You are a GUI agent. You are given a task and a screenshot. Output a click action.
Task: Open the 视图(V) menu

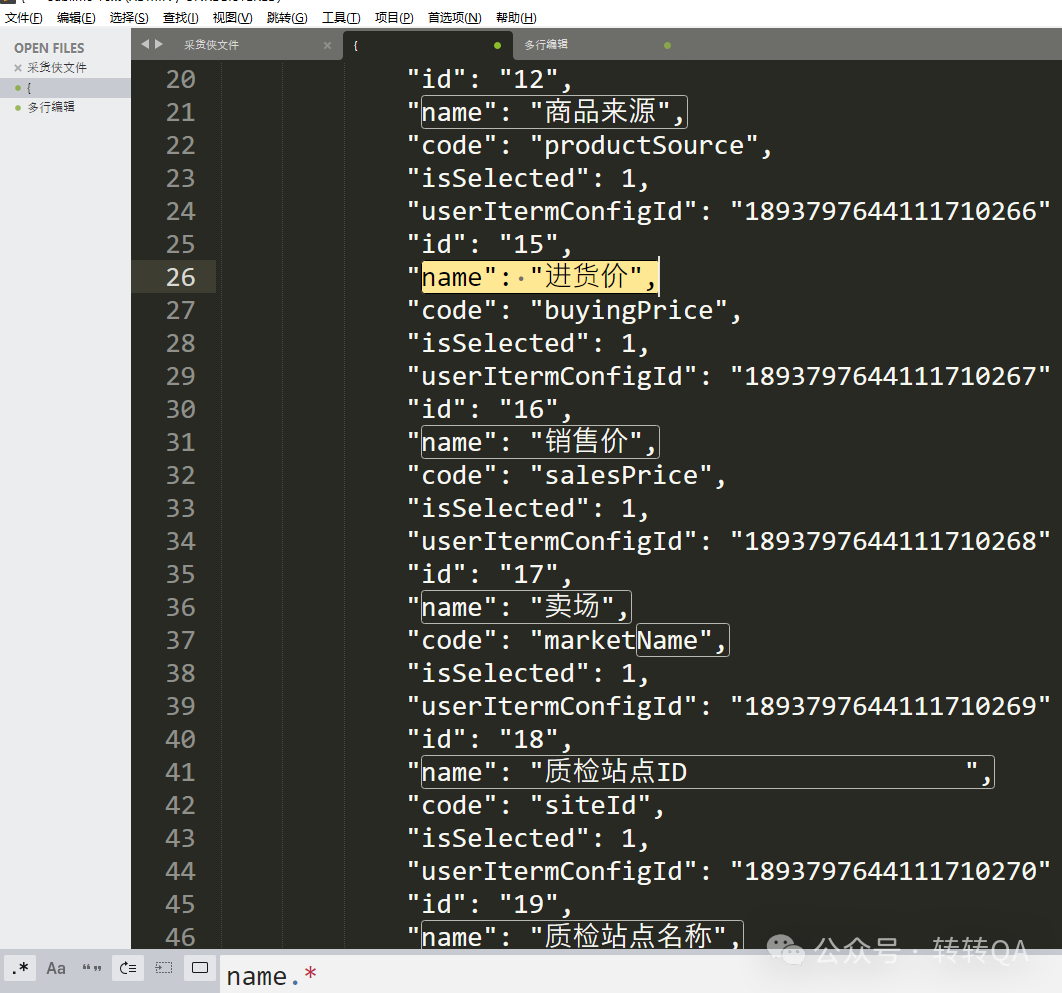232,18
